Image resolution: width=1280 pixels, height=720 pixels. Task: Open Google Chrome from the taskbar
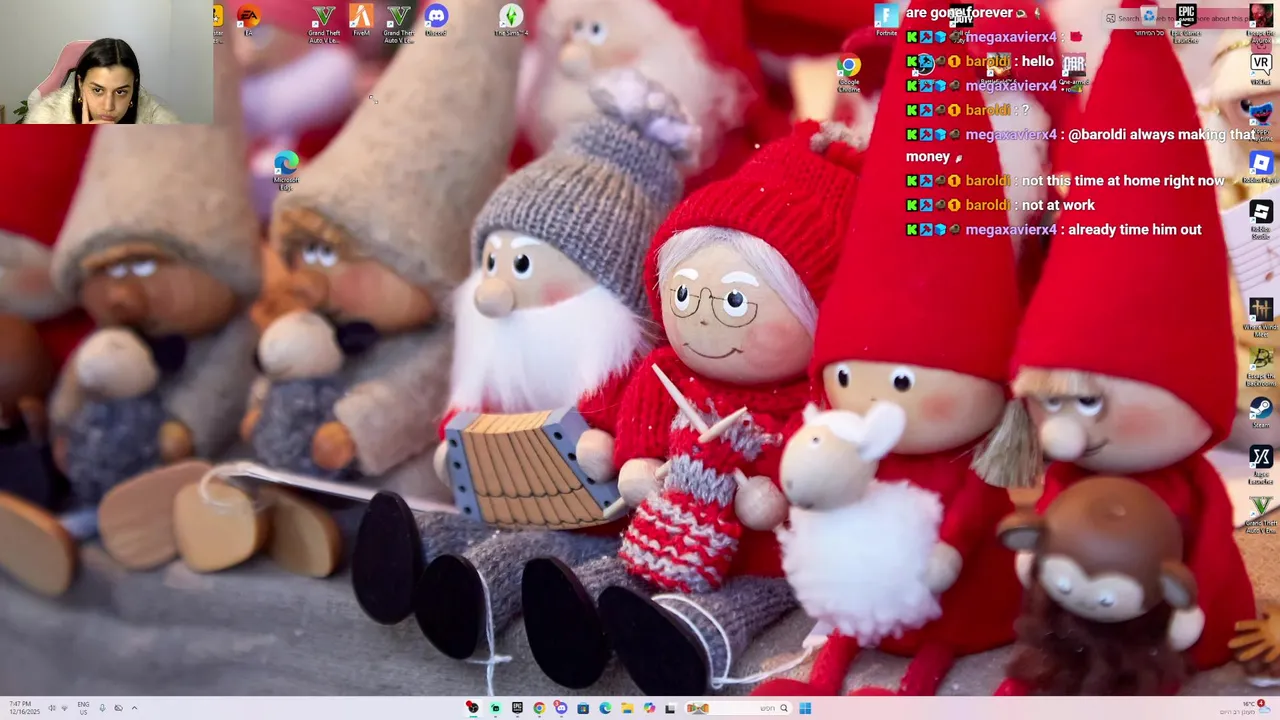539,708
